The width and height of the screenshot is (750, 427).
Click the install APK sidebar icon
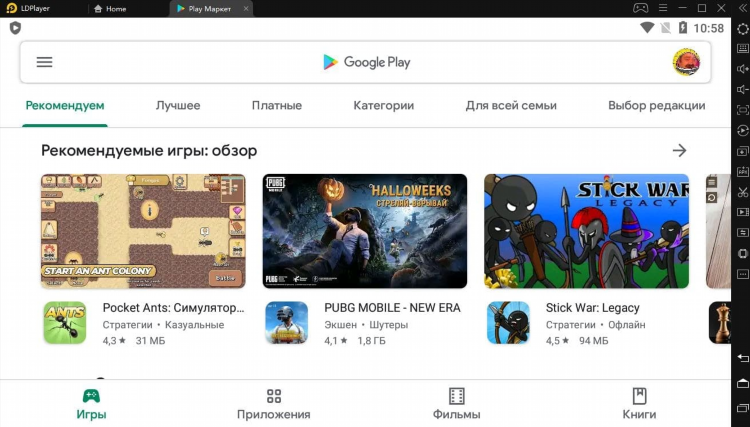coord(743,172)
